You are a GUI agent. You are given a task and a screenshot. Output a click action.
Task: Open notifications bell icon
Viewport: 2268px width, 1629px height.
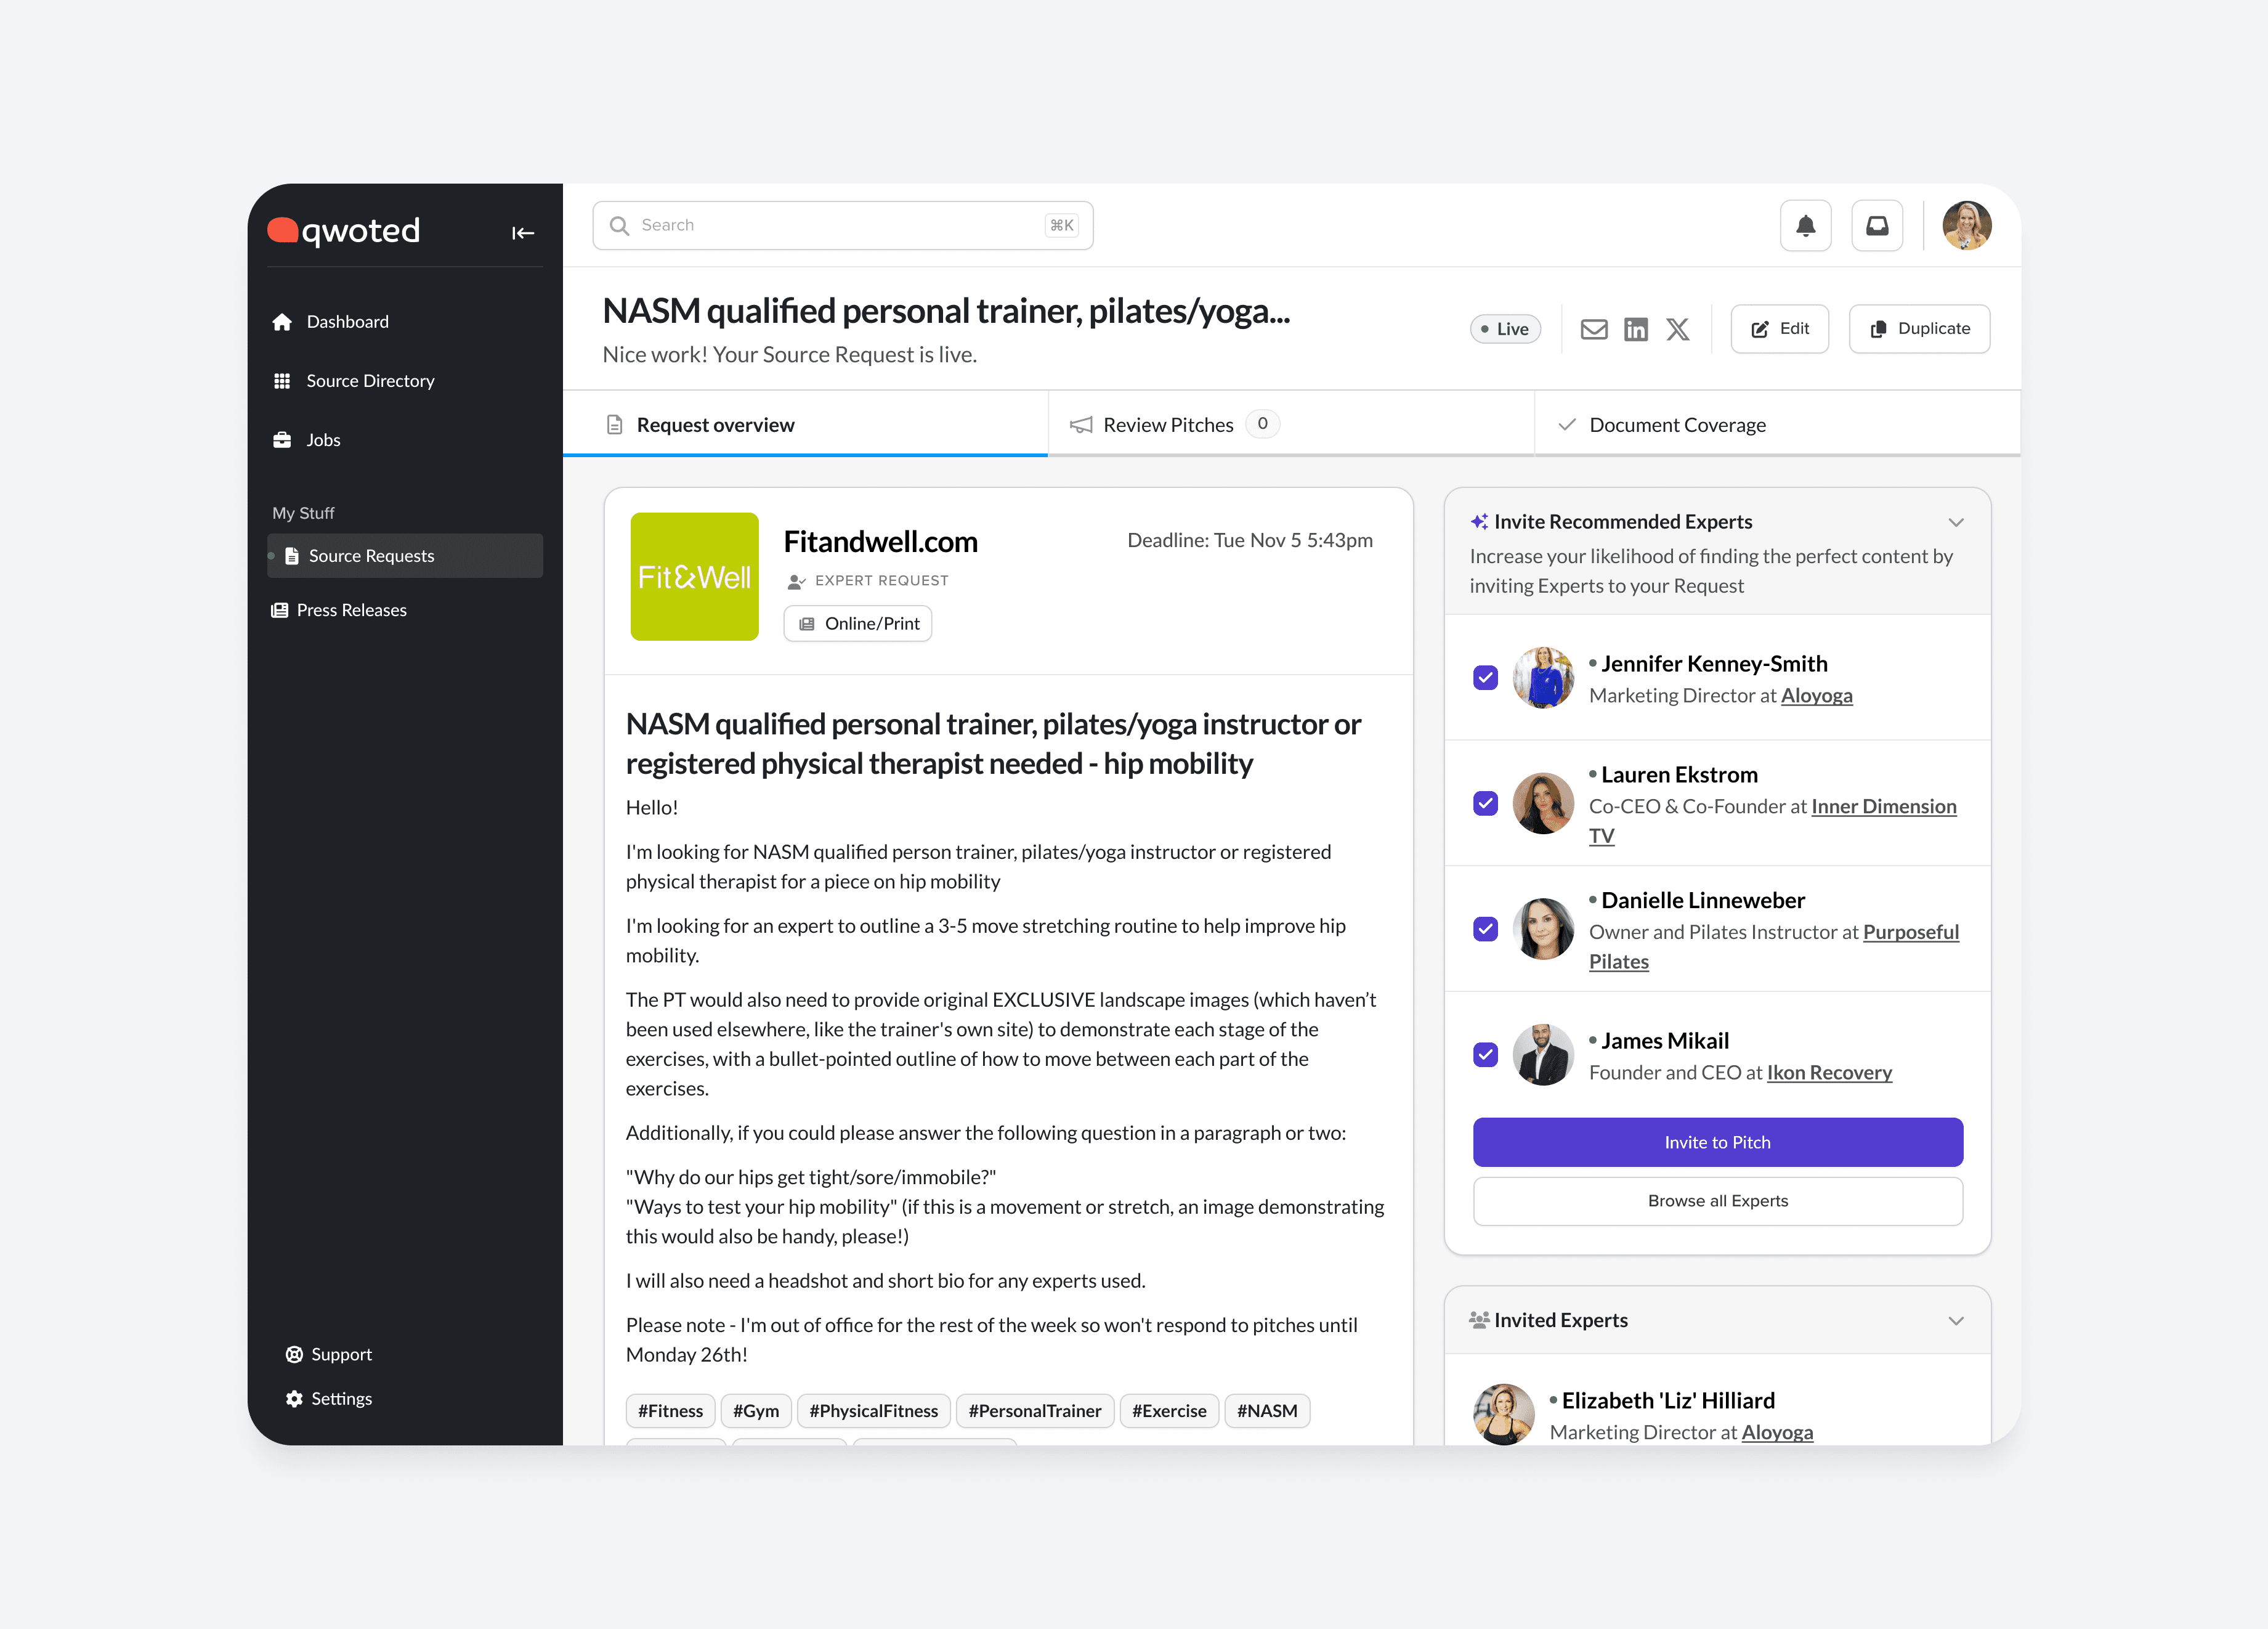1805,226
